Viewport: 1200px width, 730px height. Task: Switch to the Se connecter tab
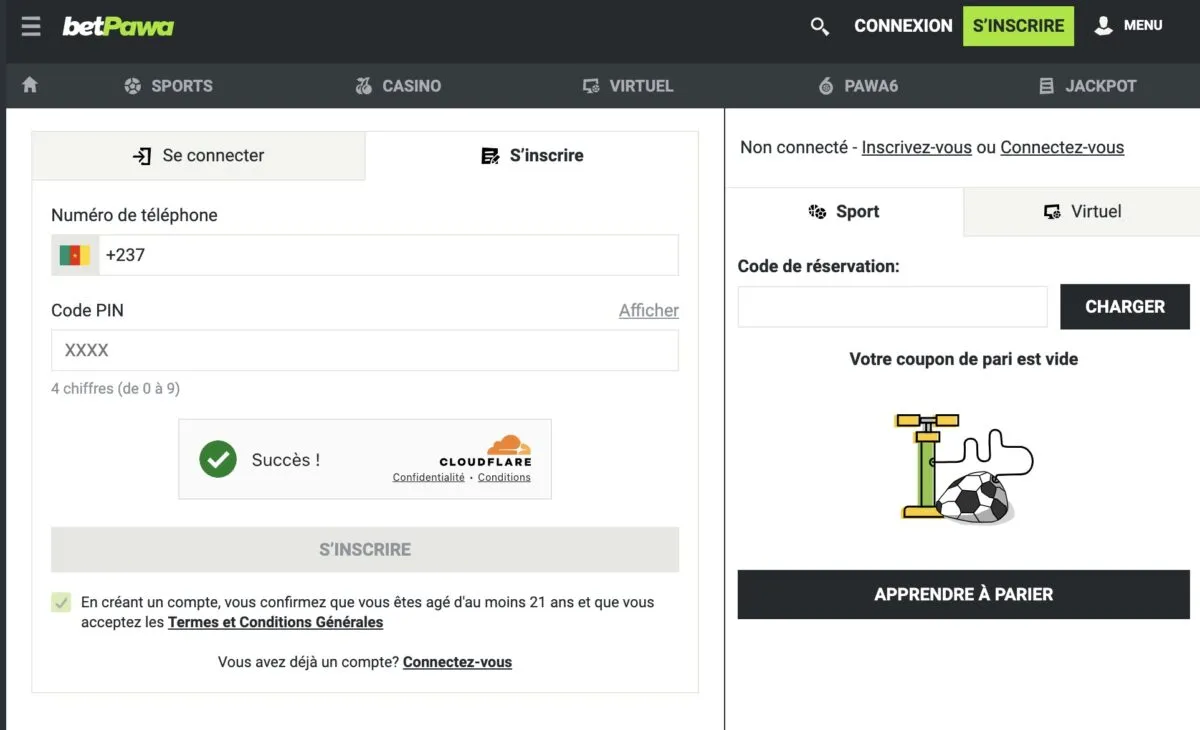coord(198,156)
